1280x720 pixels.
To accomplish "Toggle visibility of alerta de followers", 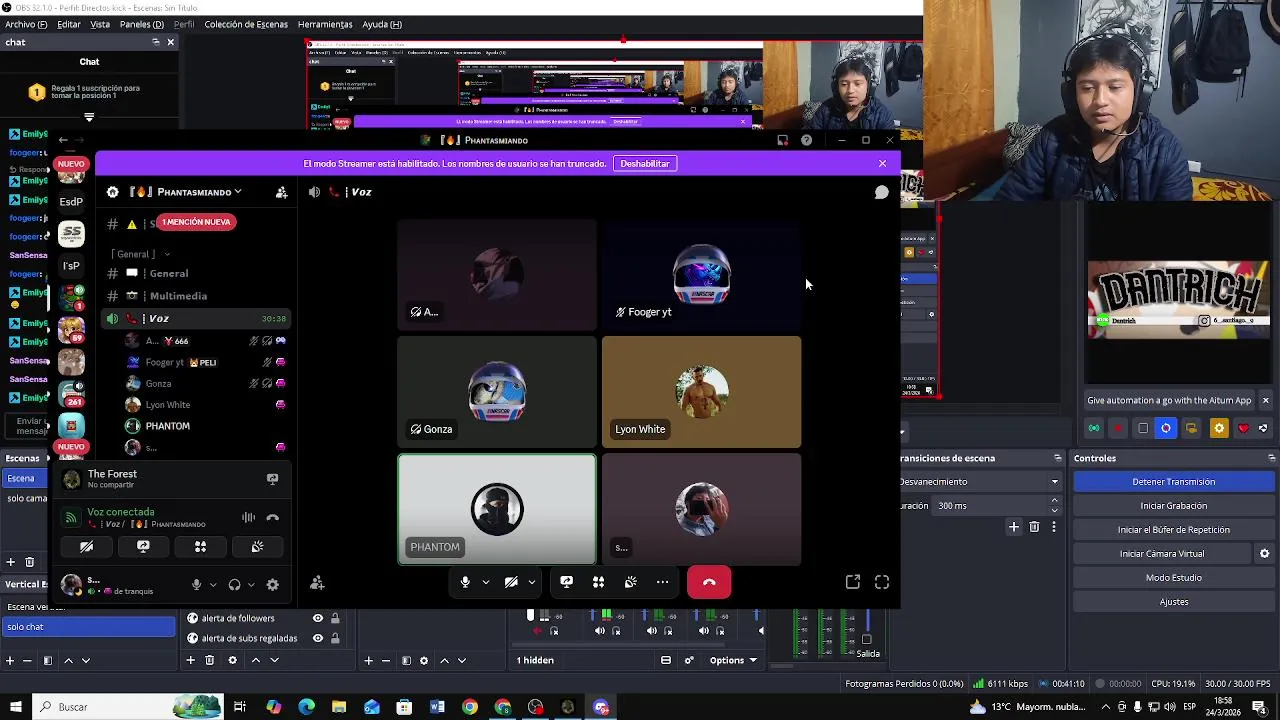I will [x=318, y=618].
